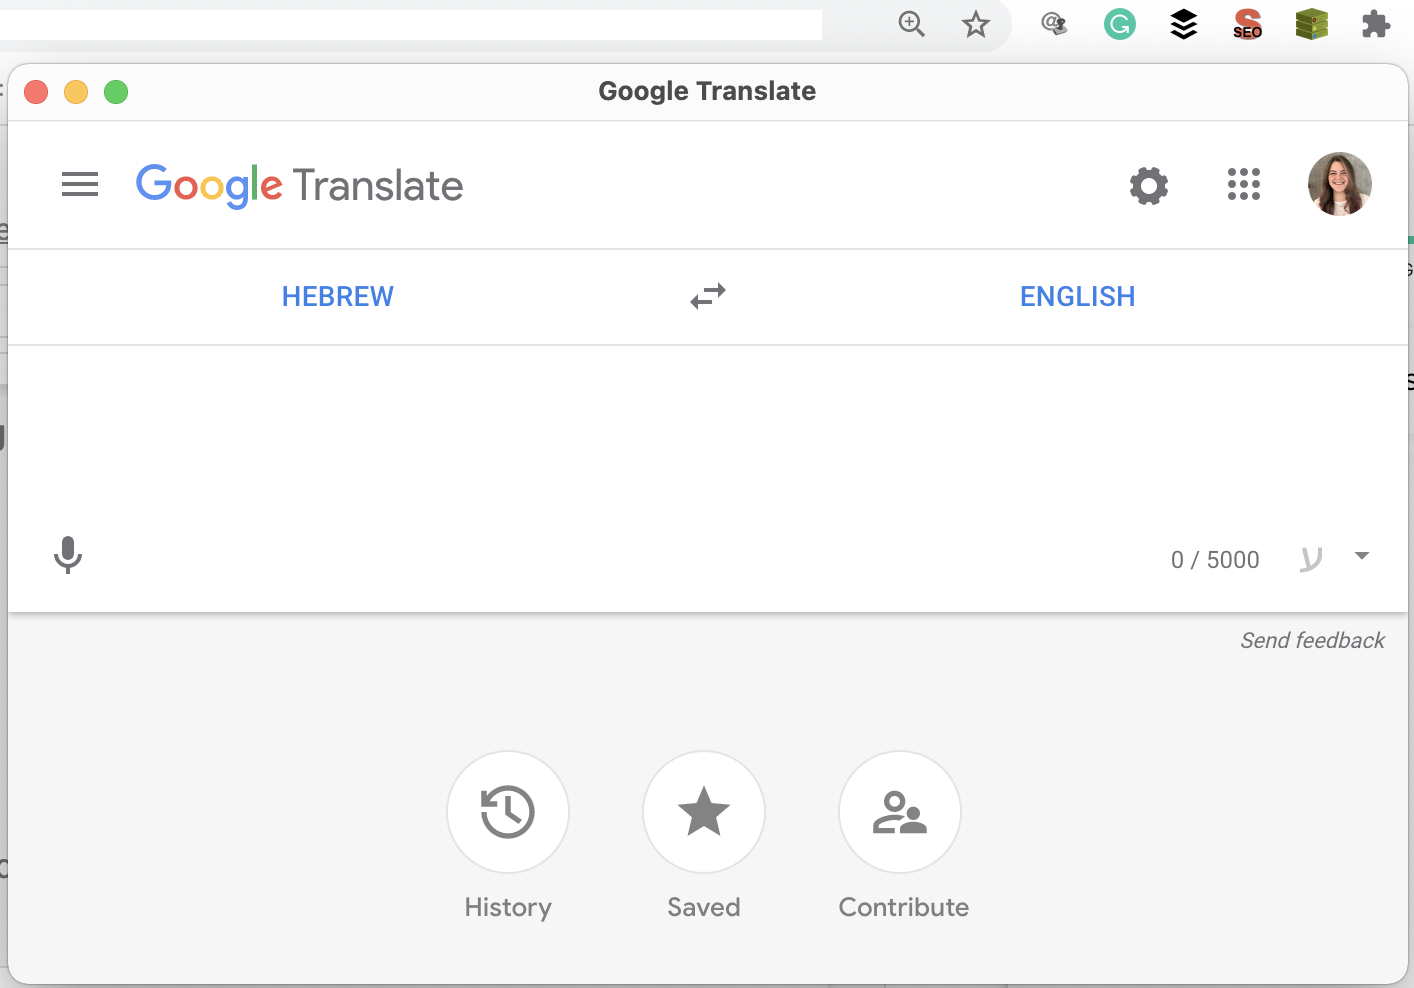Open the Extensions puzzle piece menu
1414x988 pixels.
pos(1376,24)
